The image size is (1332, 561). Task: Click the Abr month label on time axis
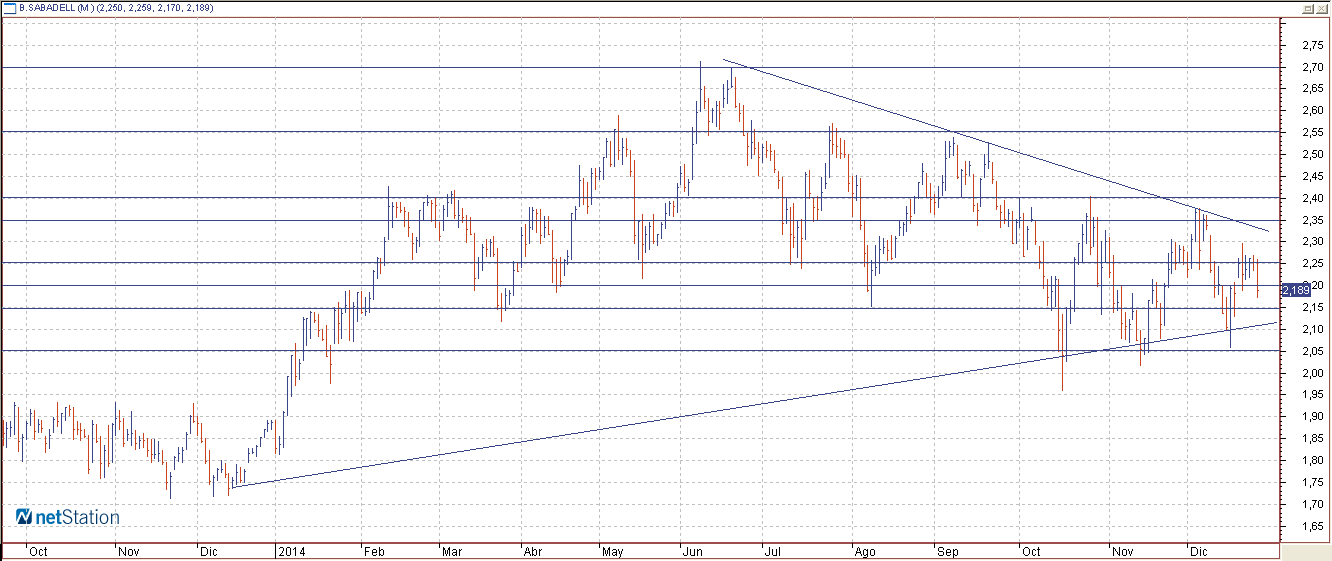pyautogui.click(x=533, y=551)
